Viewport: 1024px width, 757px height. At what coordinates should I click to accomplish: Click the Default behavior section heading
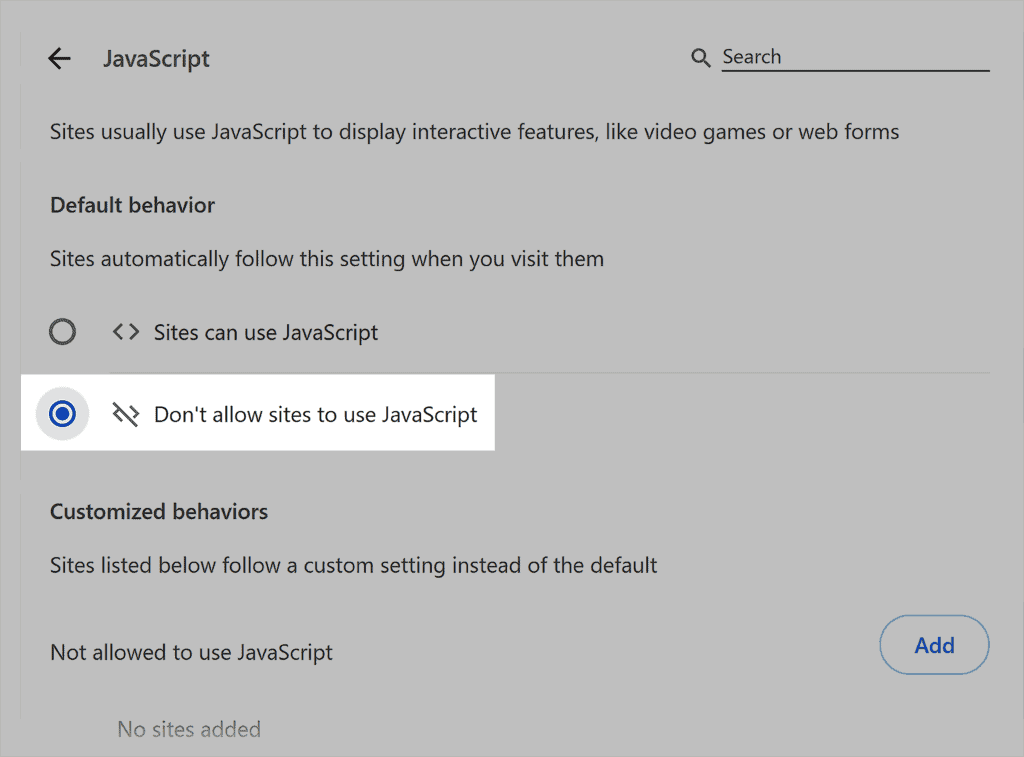click(132, 205)
